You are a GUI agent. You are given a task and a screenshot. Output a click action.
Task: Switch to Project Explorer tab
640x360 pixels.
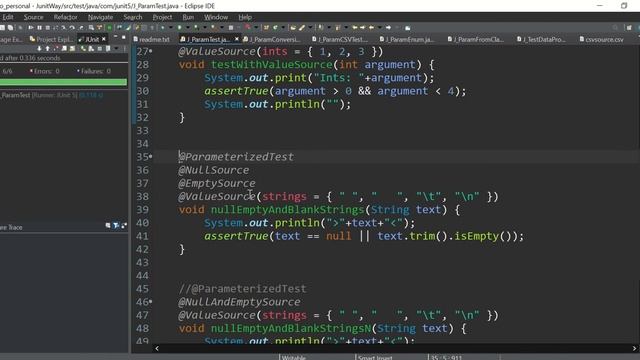(51, 39)
